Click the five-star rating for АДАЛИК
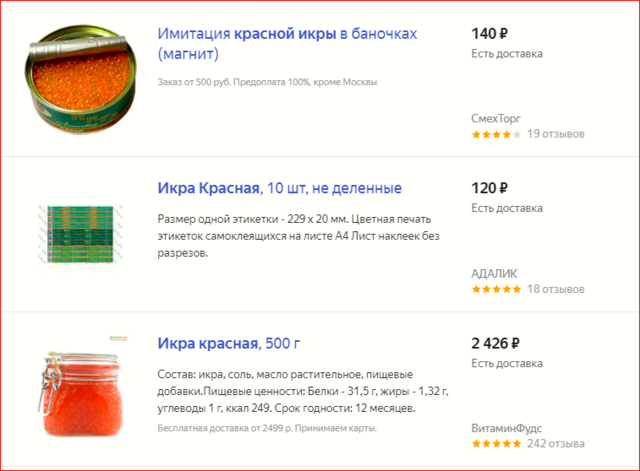Screen dimensions: 640x471 pyautogui.click(x=496, y=290)
